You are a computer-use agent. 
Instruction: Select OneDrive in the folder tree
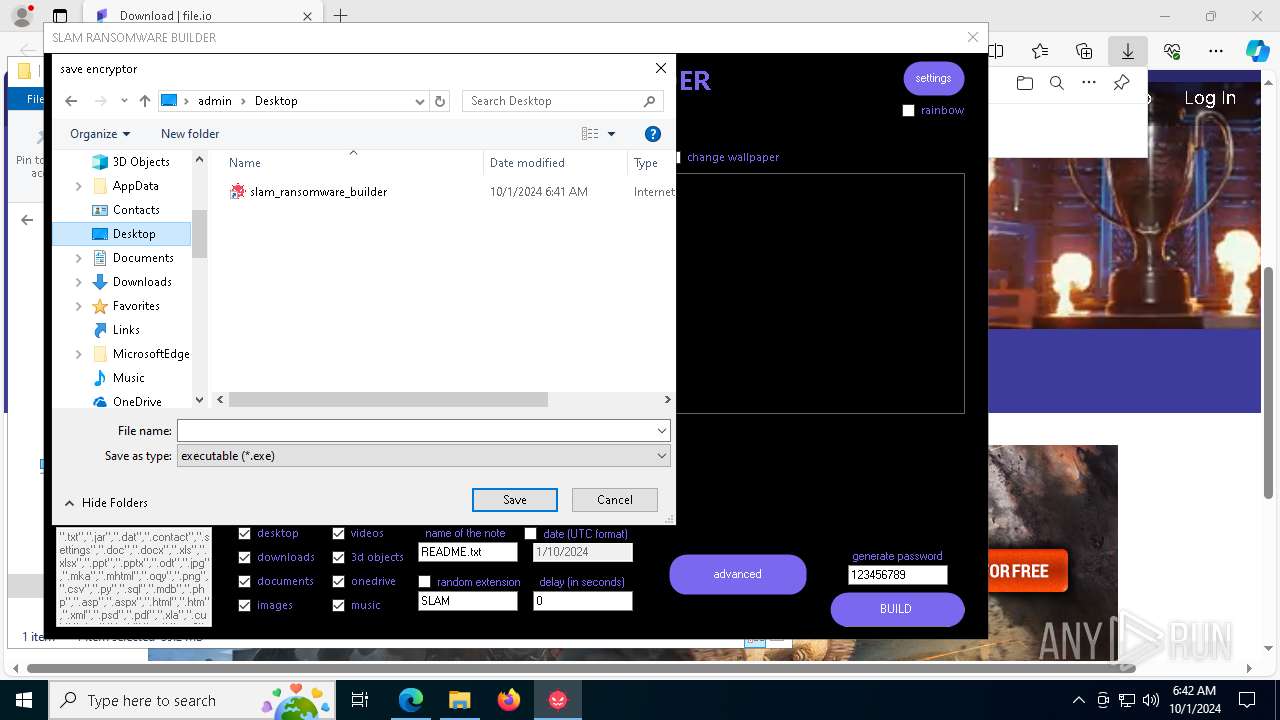click(x=137, y=402)
